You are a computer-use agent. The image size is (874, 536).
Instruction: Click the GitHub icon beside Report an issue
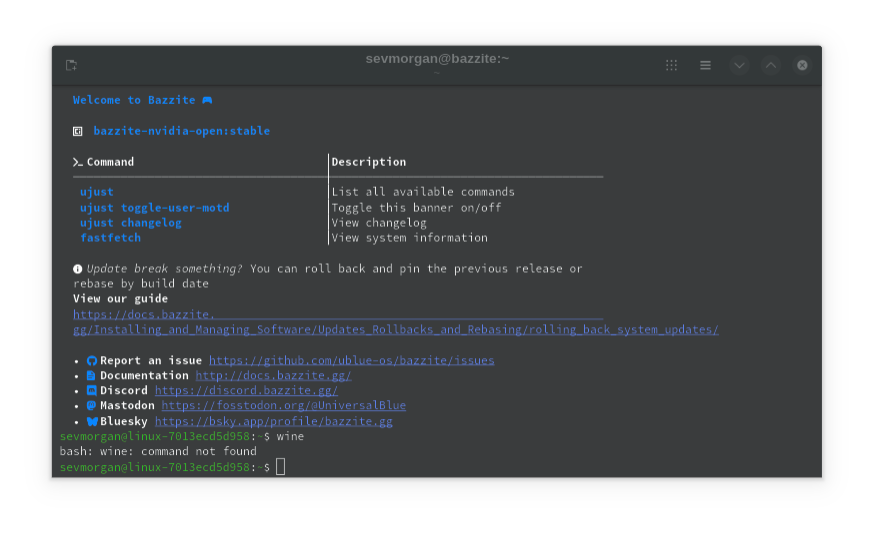[92, 360]
